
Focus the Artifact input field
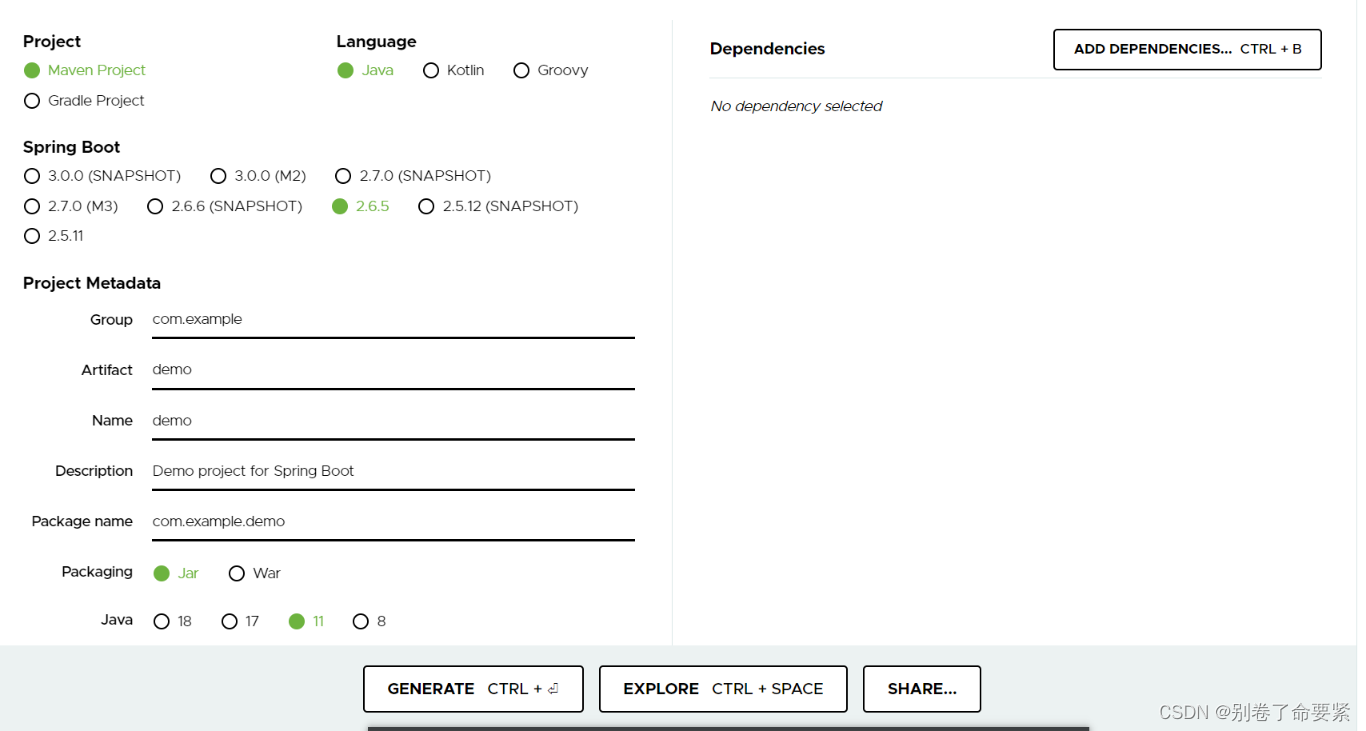[x=393, y=370]
